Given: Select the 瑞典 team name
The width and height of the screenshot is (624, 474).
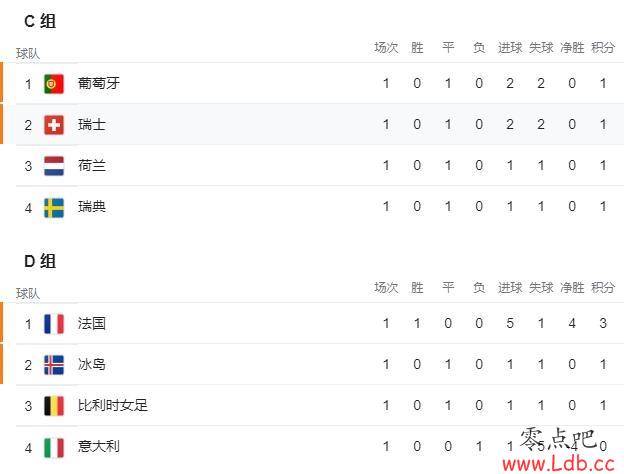Looking at the screenshot, I should point(92,207).
